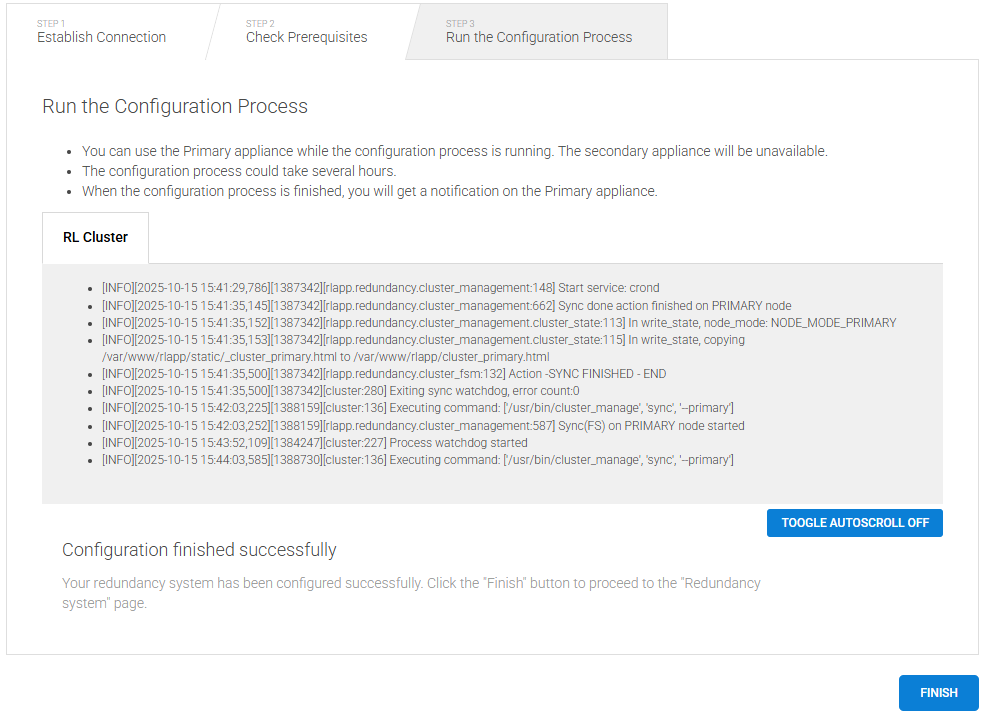Viewport: 995px width, 724px height.
Task: Click the 'could take several hours' bullet note
Action: (239, 171)
